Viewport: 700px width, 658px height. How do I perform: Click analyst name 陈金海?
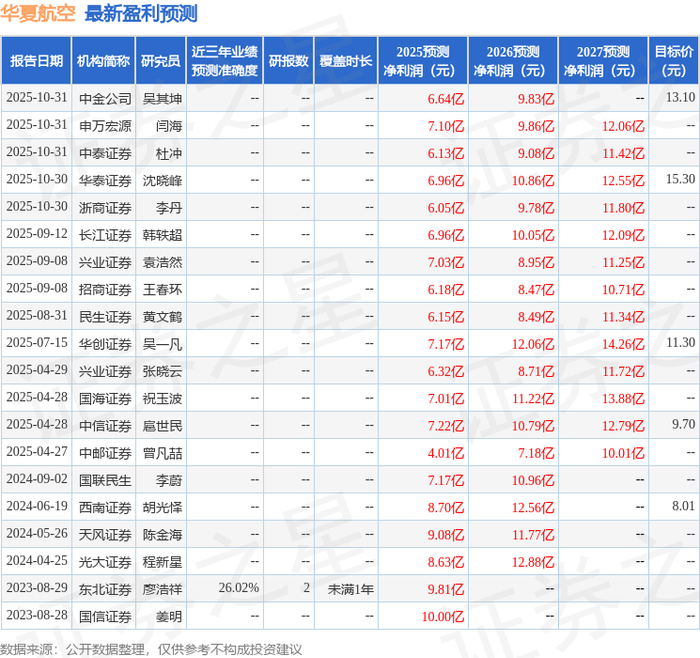click(x=162, y=535)
